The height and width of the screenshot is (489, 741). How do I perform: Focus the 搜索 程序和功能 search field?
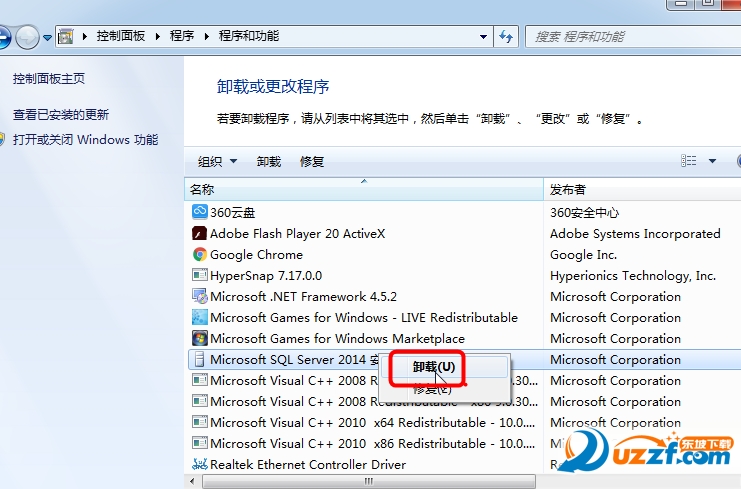click(633, 36)
